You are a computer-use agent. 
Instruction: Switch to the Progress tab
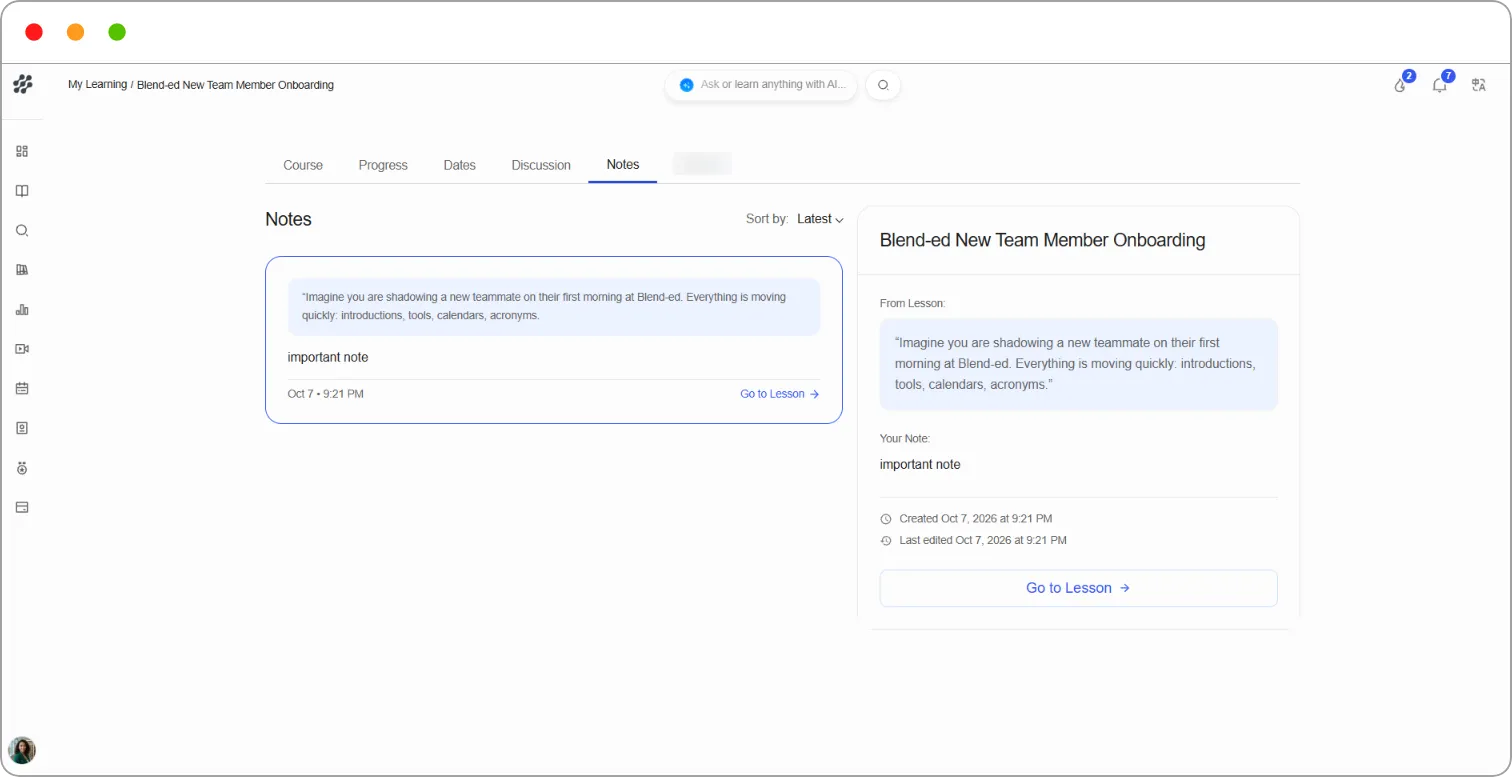coord(383,165)
